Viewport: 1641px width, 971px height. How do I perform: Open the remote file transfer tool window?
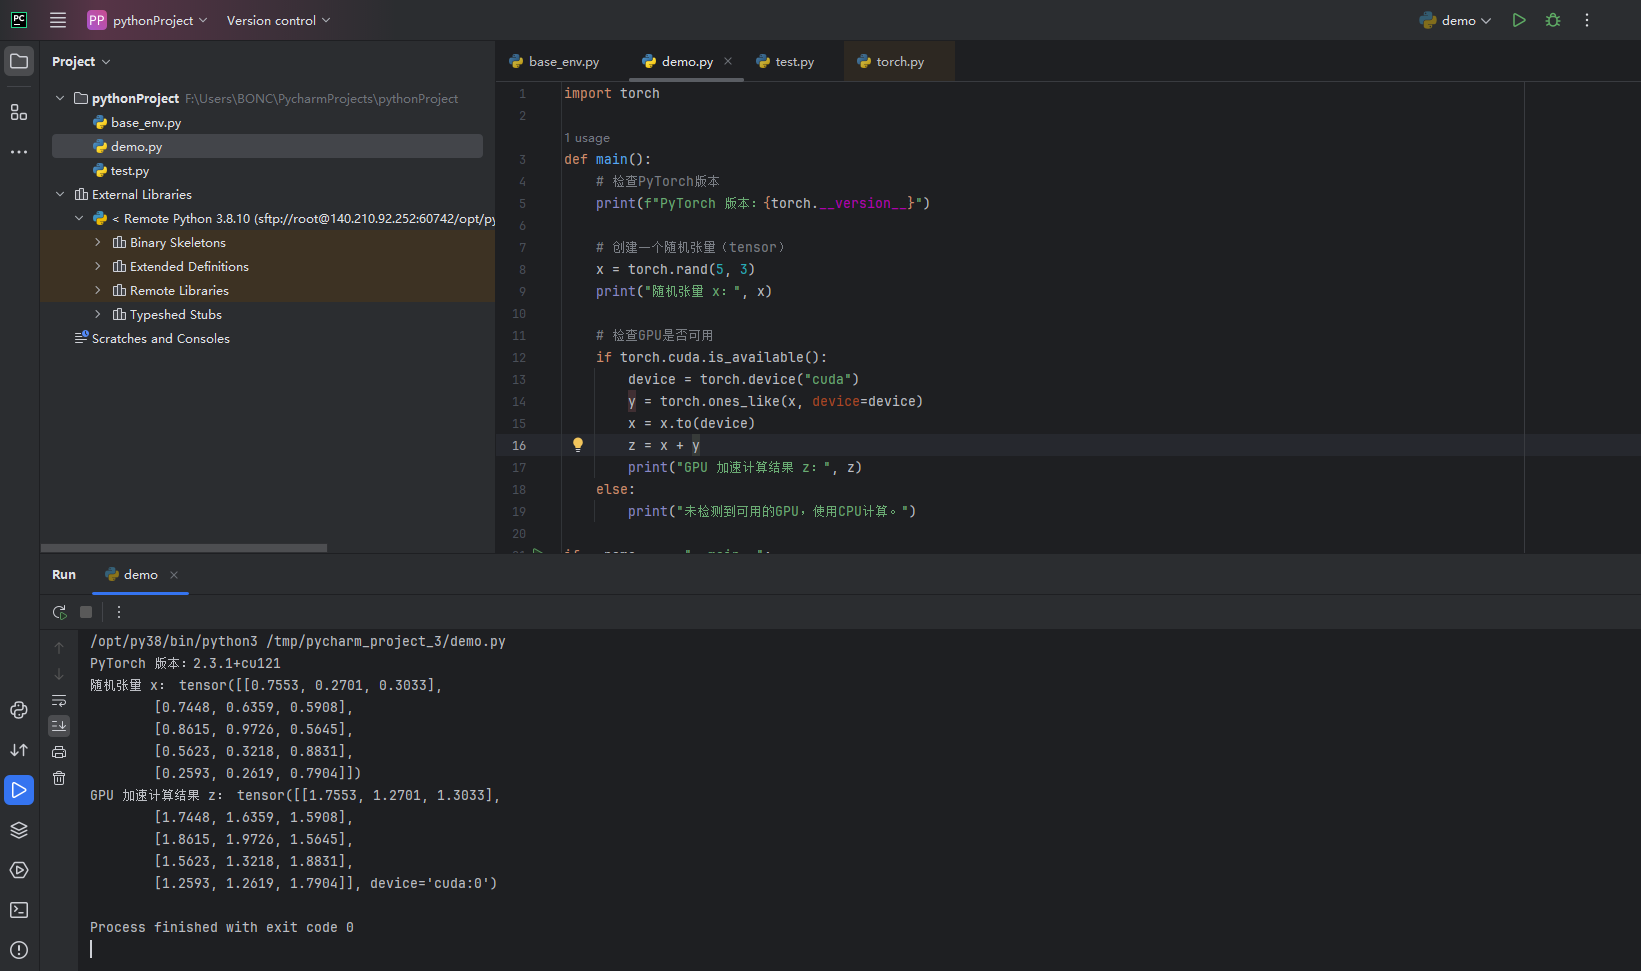point(19,750)
